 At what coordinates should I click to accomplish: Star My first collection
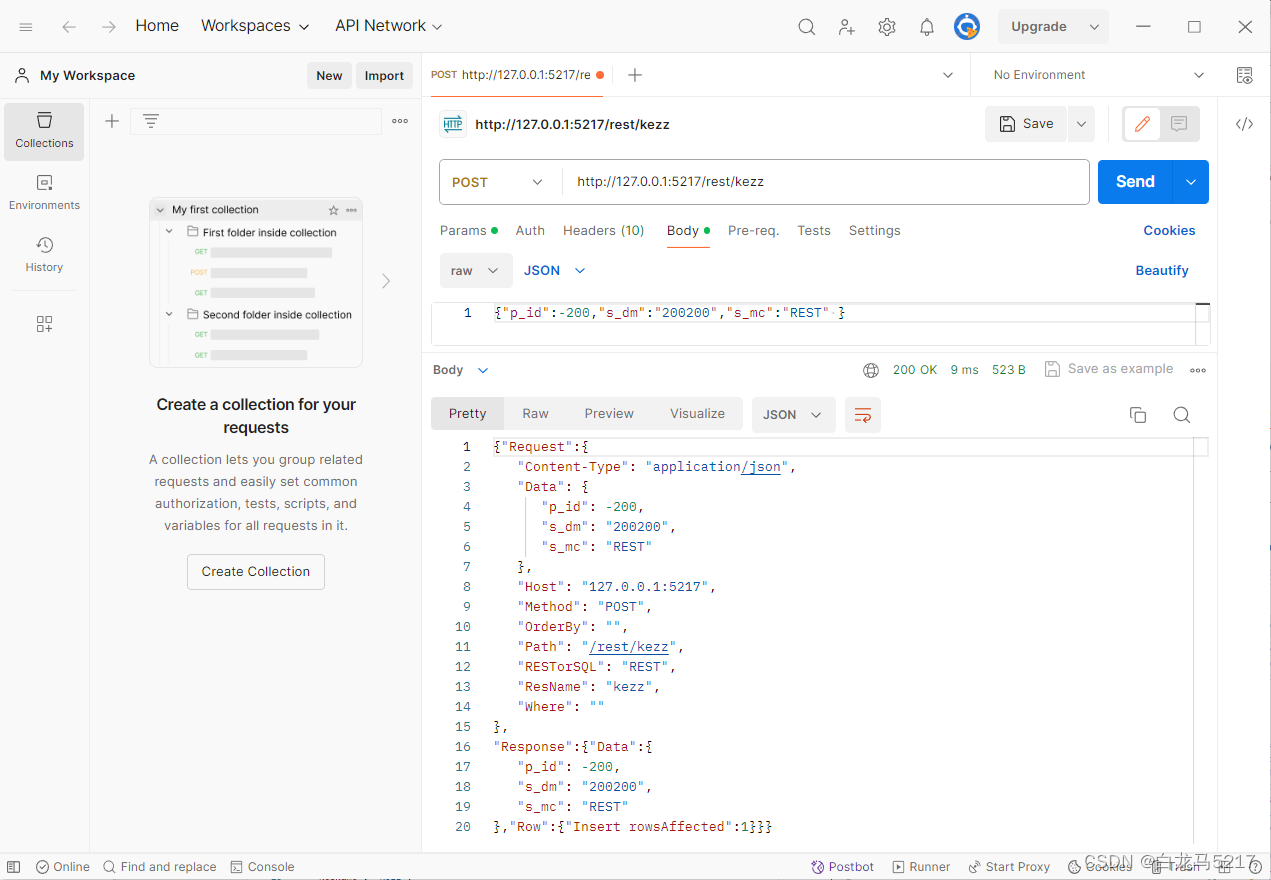(x=334, y=210)
